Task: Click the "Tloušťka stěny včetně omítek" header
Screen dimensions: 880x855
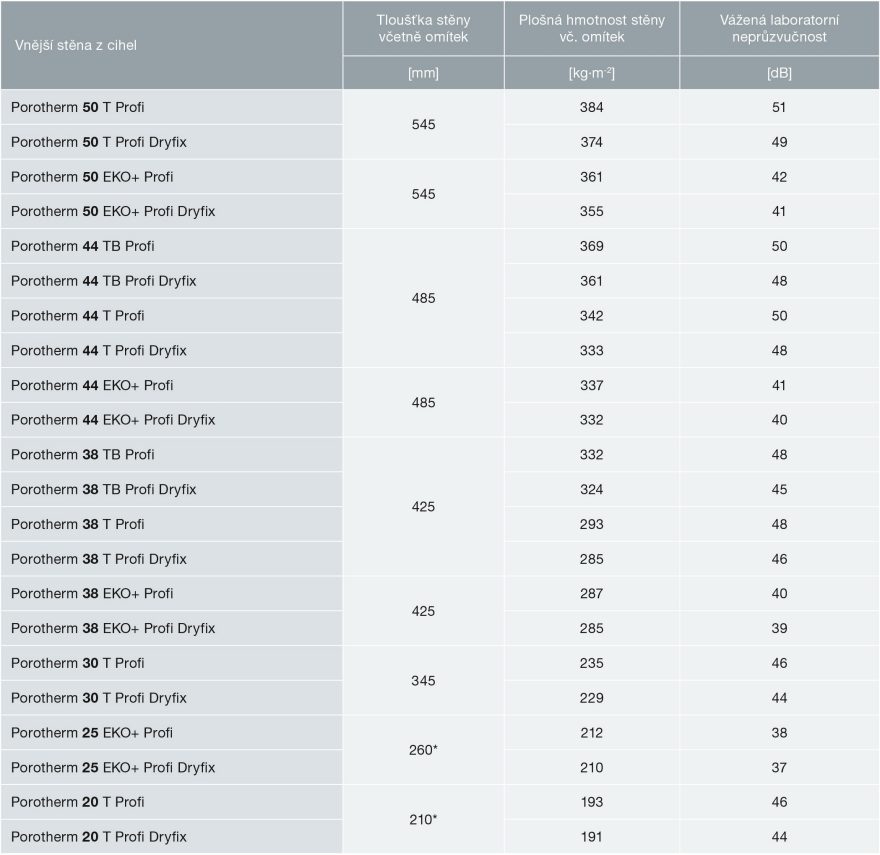Action: click(423, 28)
